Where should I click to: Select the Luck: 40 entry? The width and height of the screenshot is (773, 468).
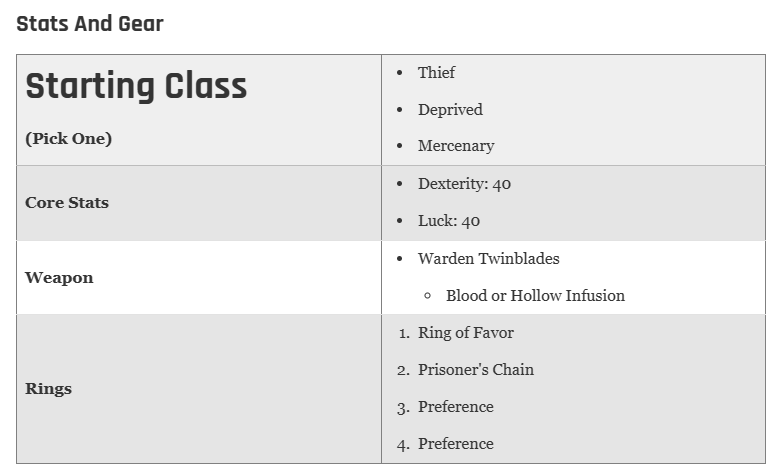(x=449, y=221)
